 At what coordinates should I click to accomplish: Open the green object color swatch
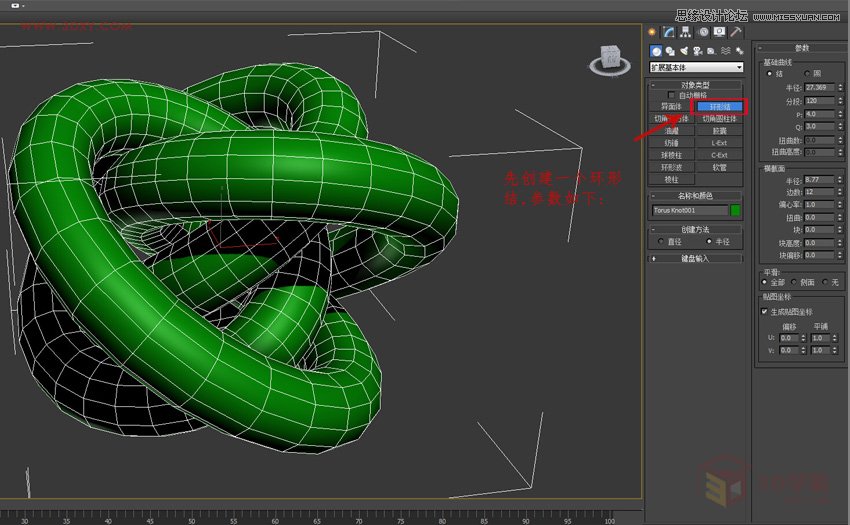pos(736,211)
